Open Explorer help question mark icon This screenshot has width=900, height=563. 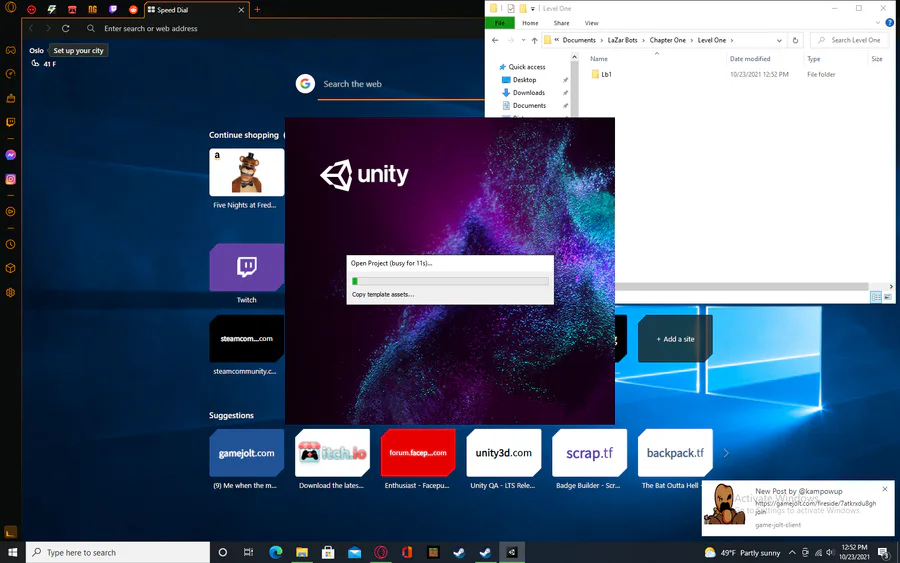coord(890,22)
